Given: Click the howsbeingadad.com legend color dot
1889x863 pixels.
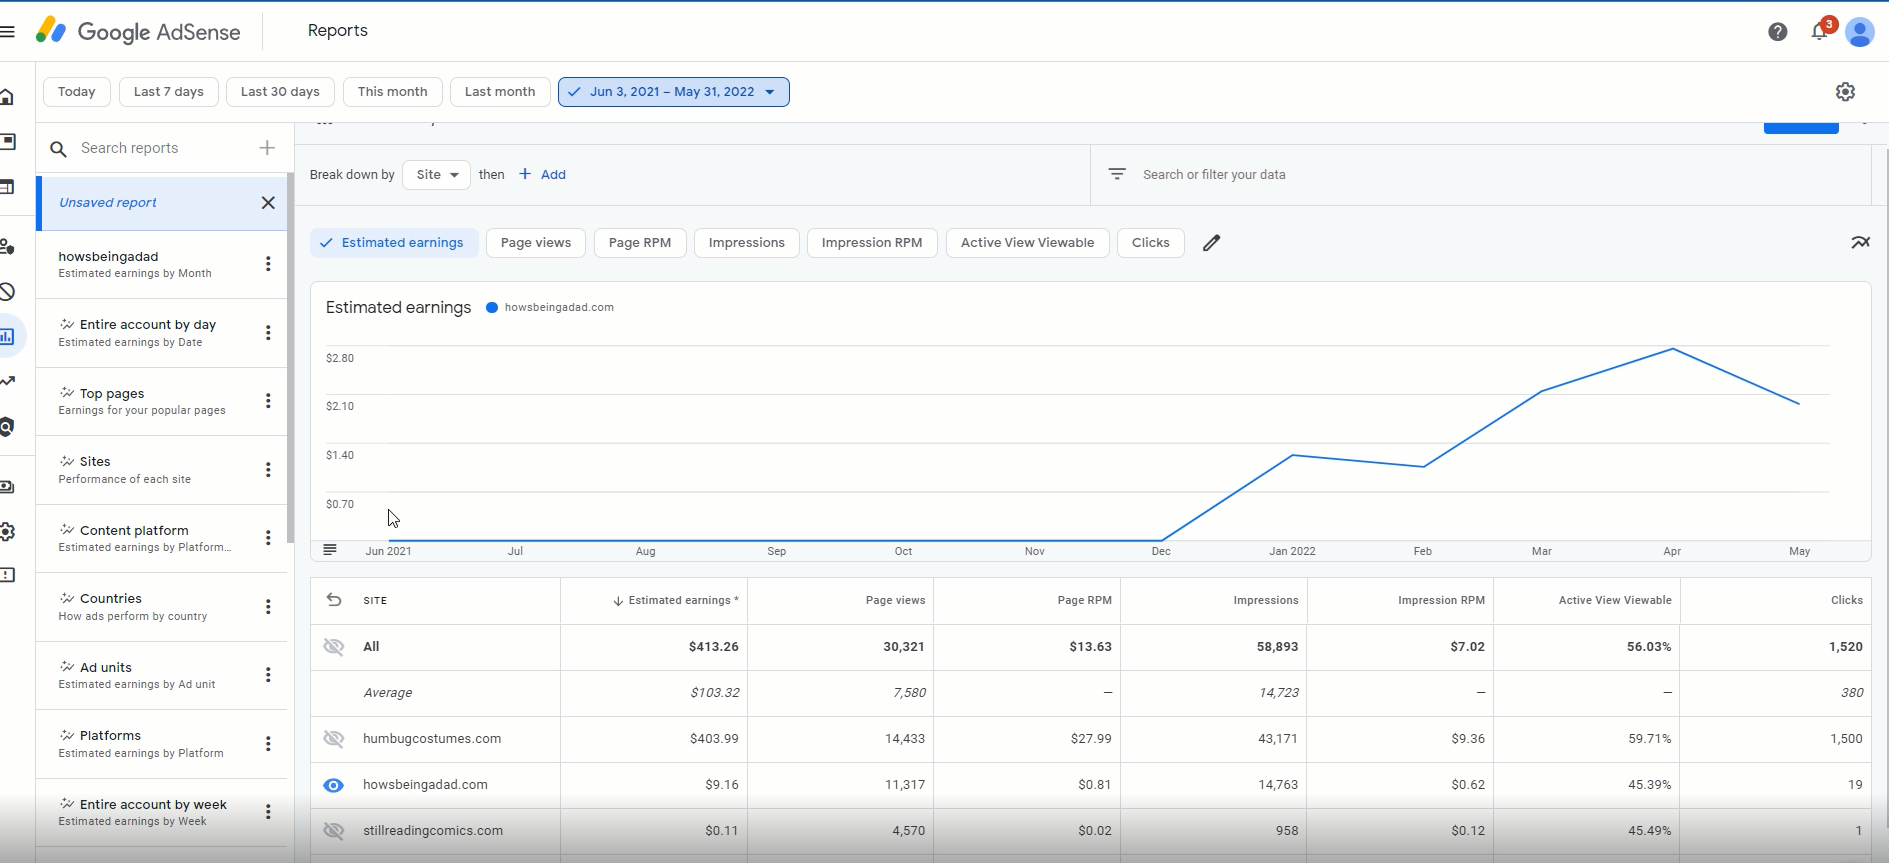Looking at the screenshot, I should (x=492, y=308).
